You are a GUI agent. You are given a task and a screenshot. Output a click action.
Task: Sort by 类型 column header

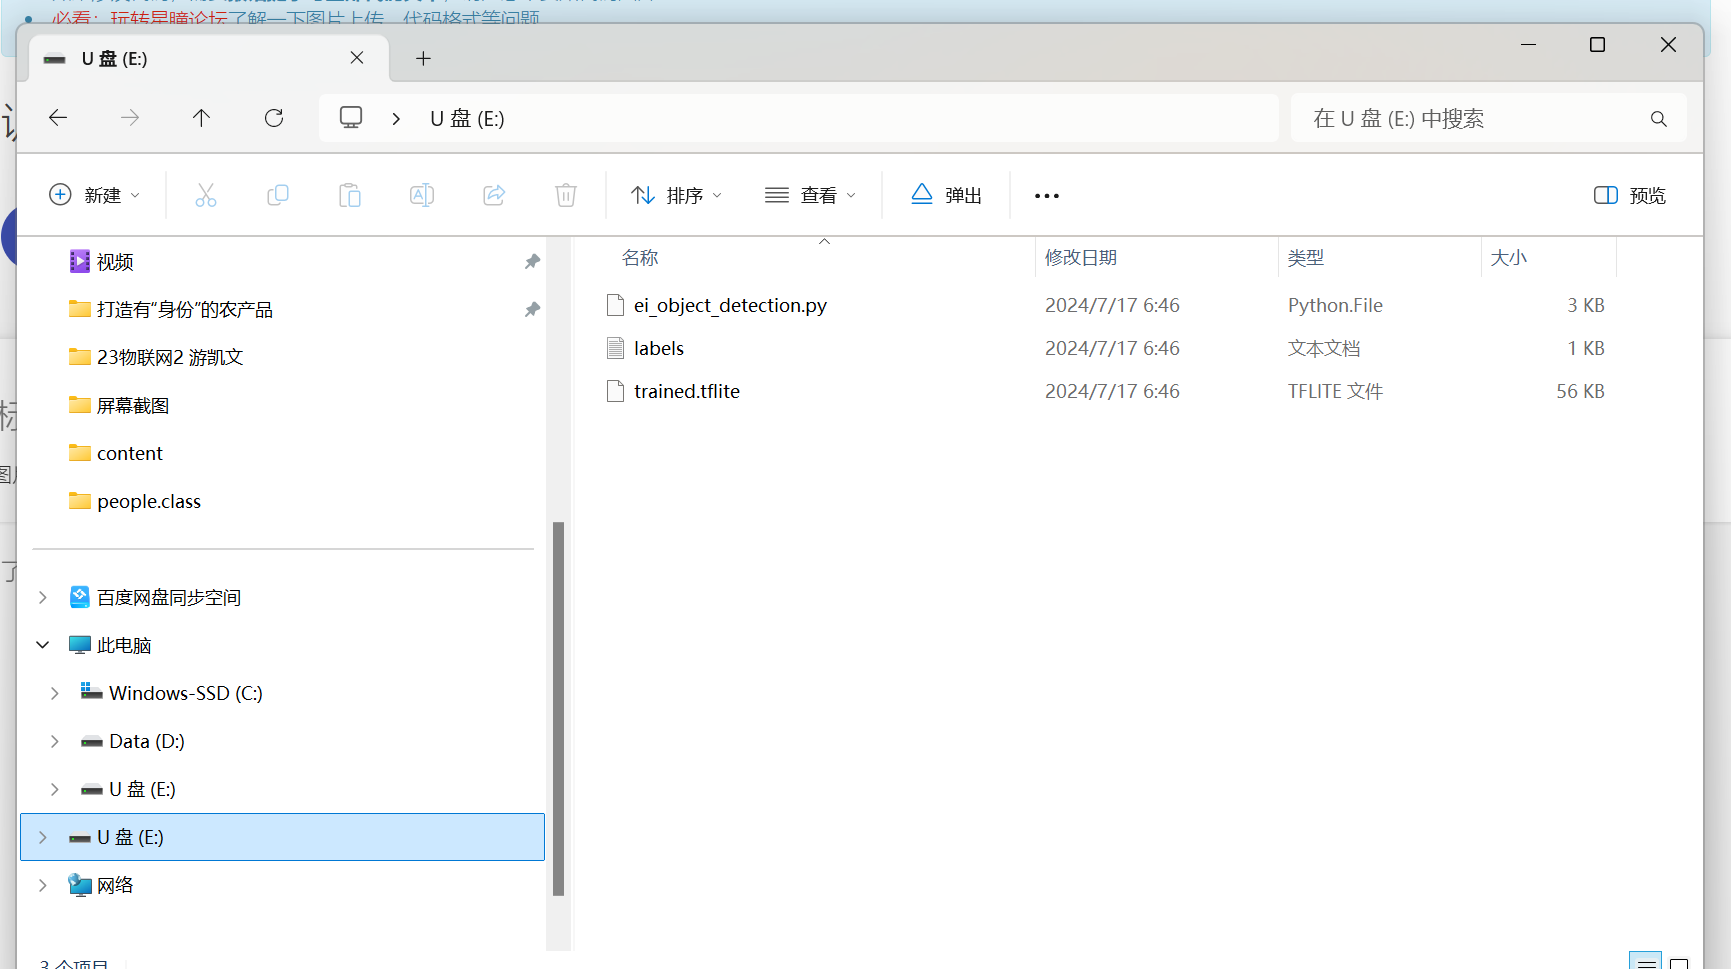coord(1306,258)
